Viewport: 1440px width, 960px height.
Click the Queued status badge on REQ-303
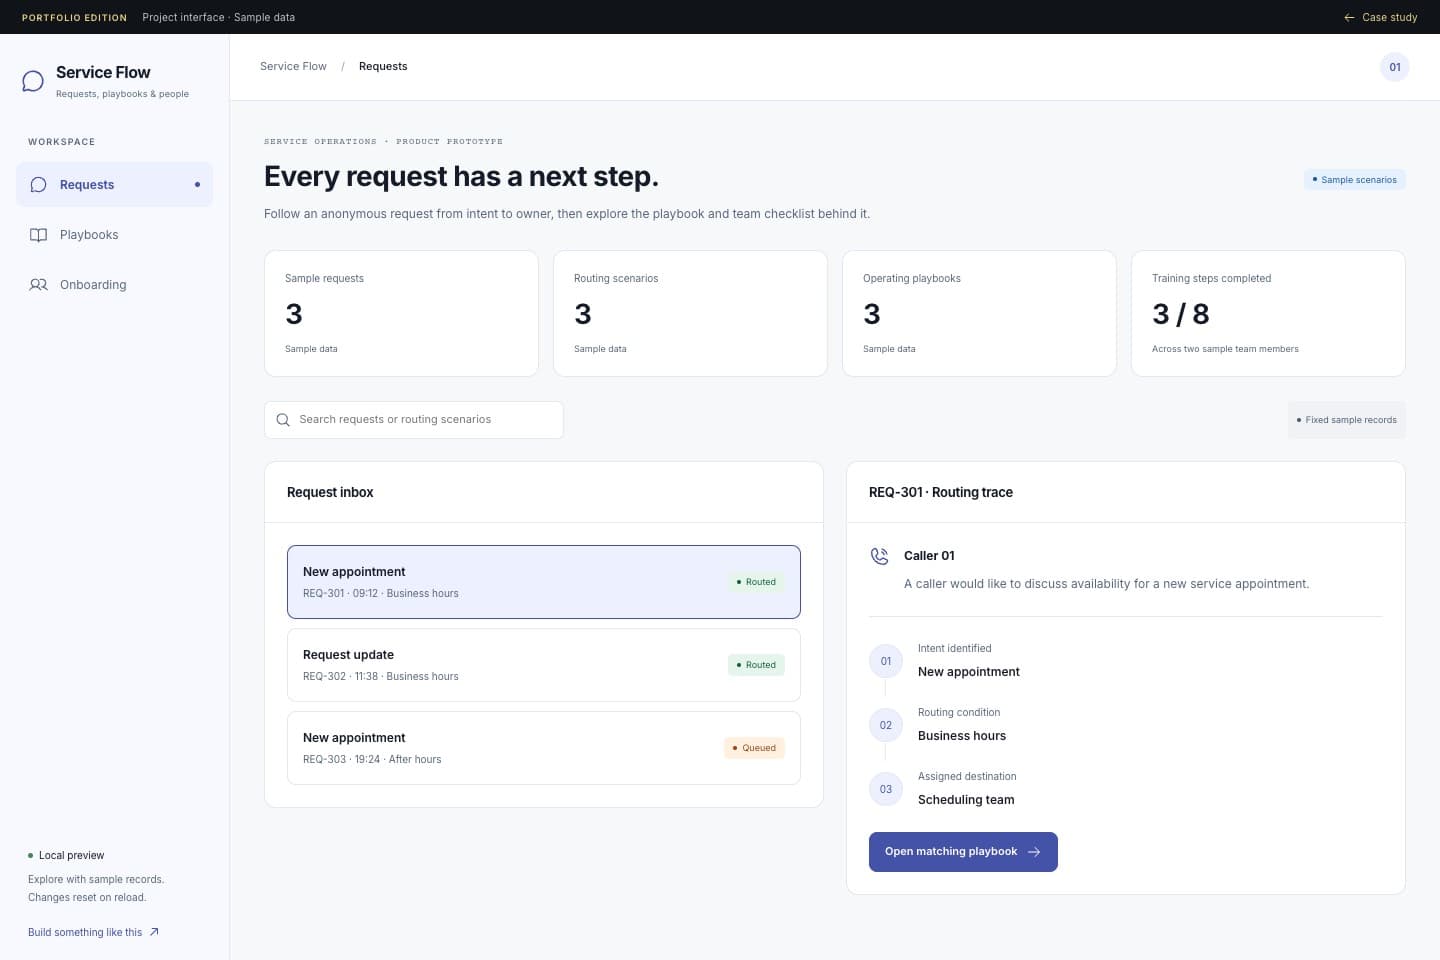pyautogui.click(x=754, y=748)
